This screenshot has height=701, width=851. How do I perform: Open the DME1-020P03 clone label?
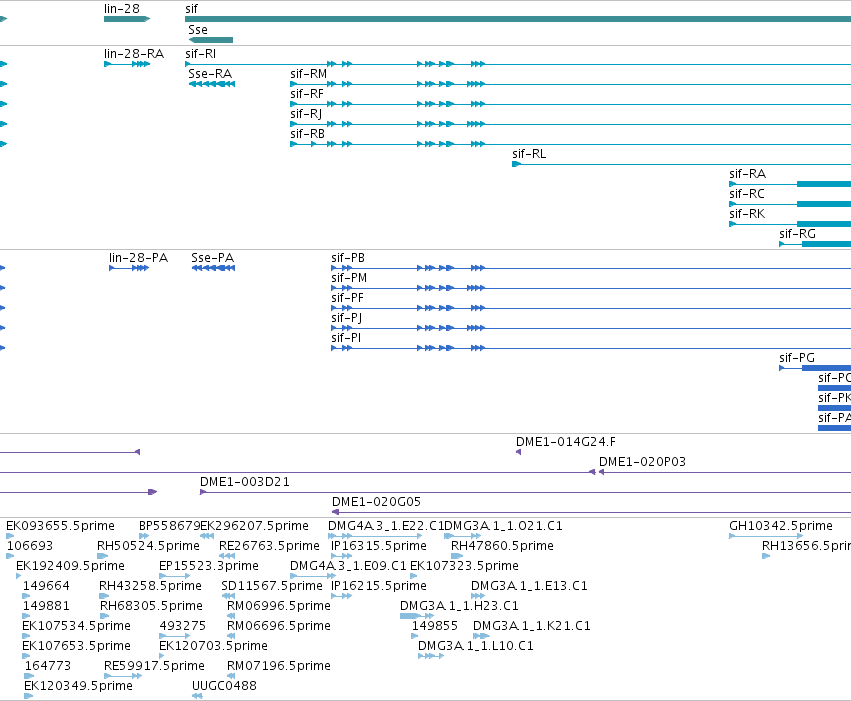[x=642, y=462]
